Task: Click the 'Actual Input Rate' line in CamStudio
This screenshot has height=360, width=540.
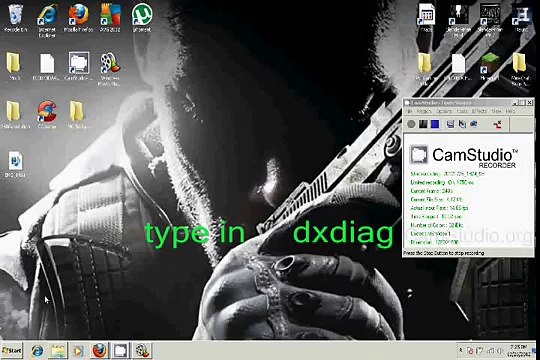Action: tap(439, 208)
